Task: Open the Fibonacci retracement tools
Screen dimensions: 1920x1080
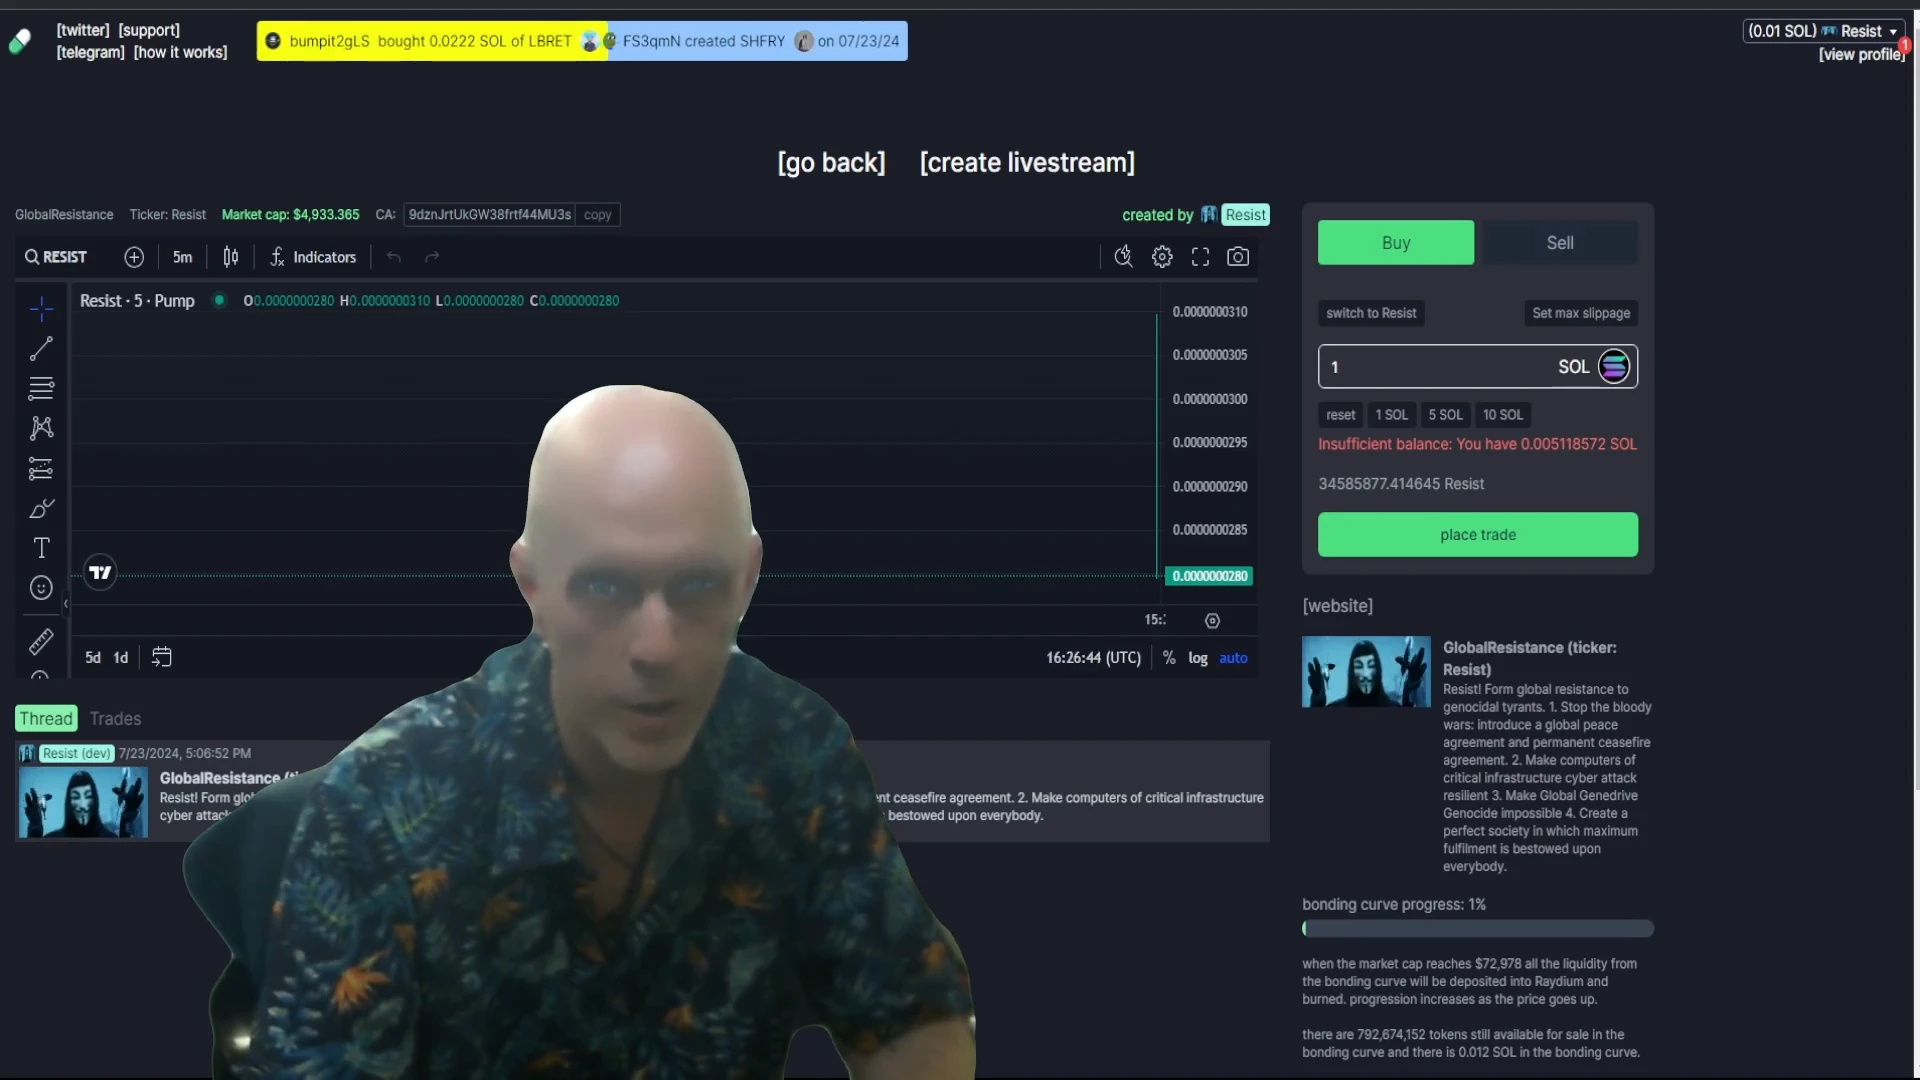Action: point(41,388)
